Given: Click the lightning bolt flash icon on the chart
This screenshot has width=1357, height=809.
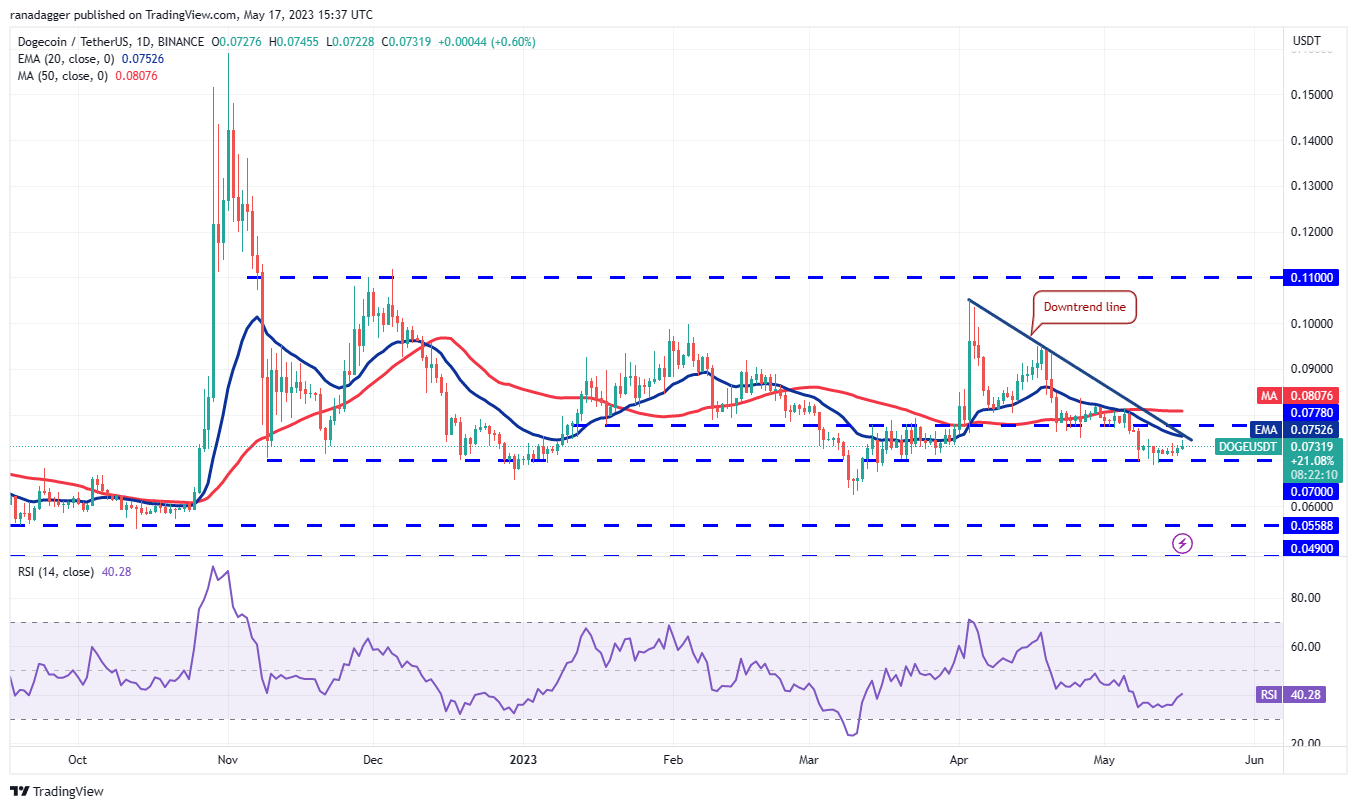Looking at the screenshot, I should pos(1181,544).
